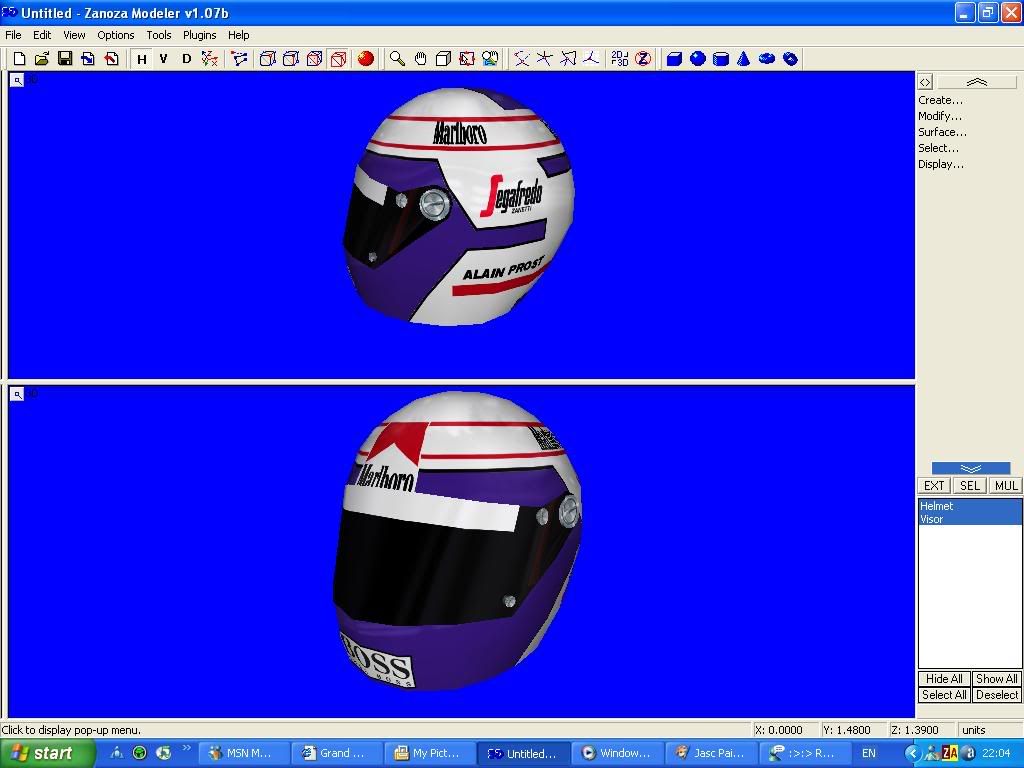1024x768 pixels.
Task: Create a Box primitive
Action: tap(676, 59)
